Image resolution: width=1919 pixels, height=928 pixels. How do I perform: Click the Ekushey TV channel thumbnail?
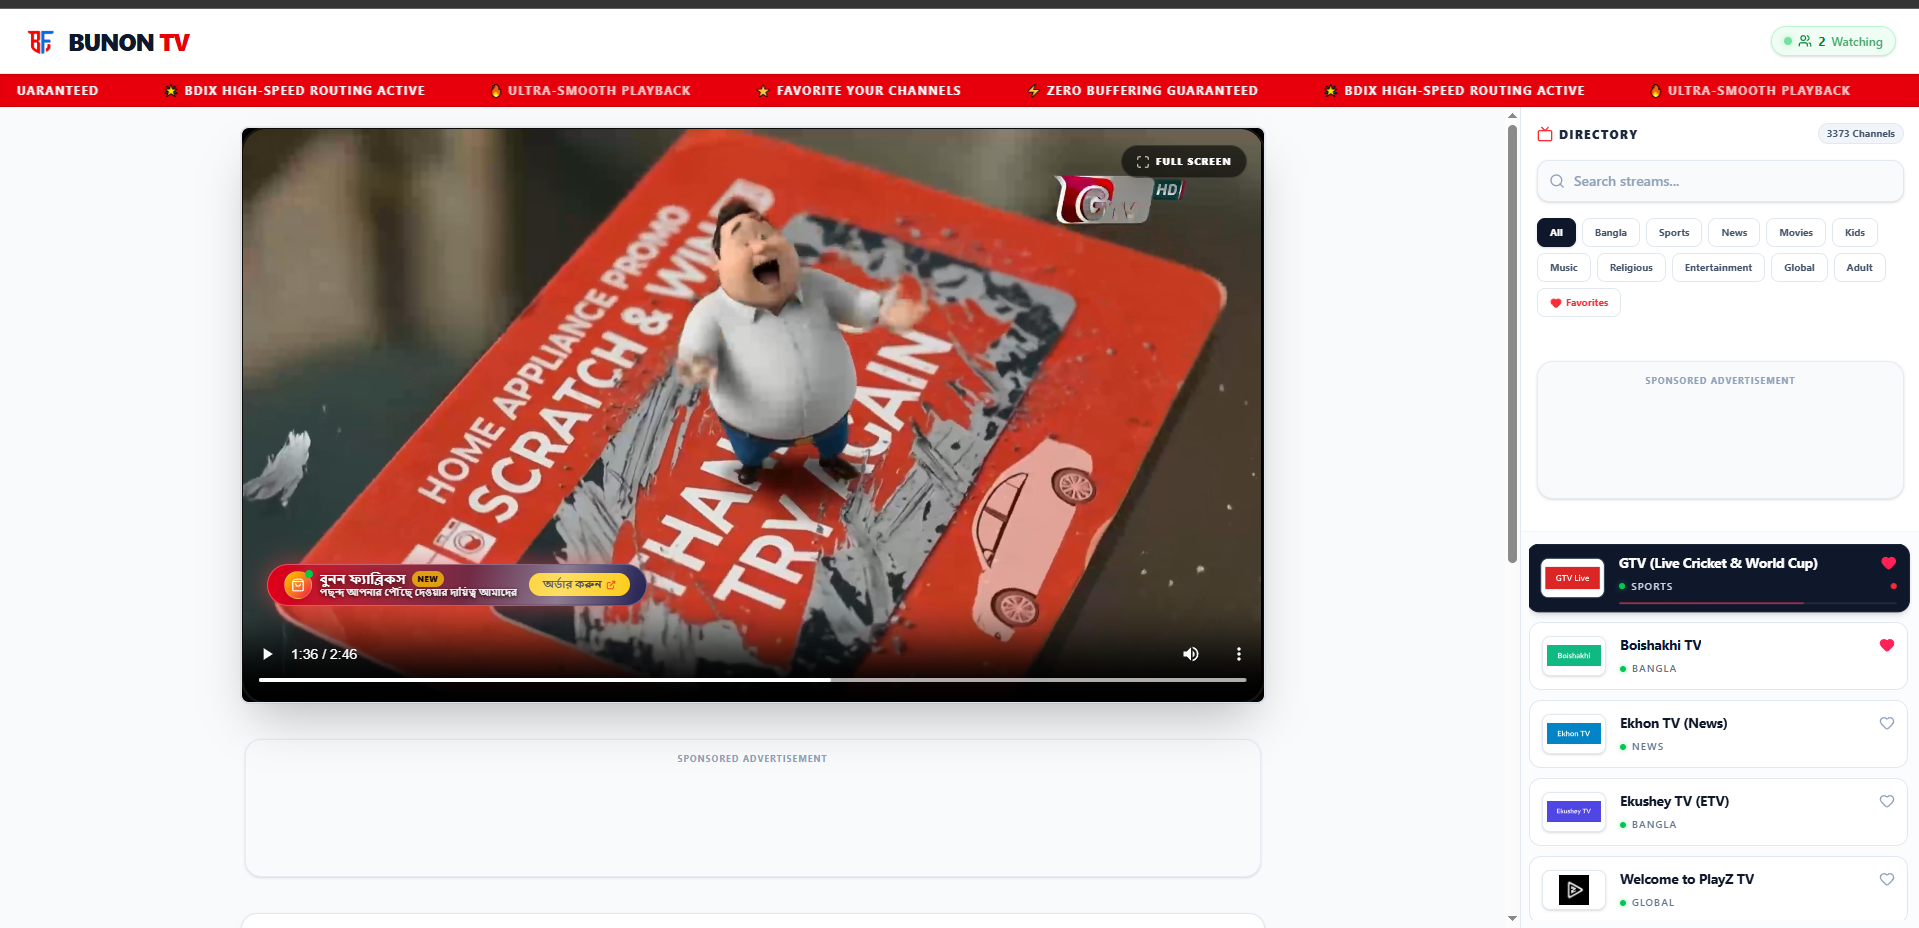point(1573,812)
